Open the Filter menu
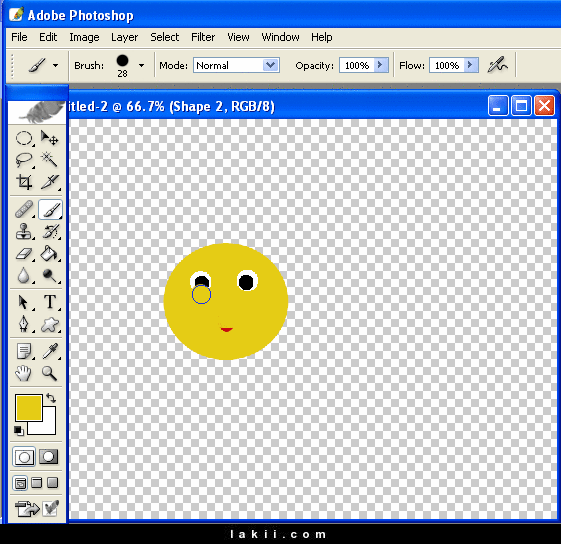 click(x=203, y=37)
